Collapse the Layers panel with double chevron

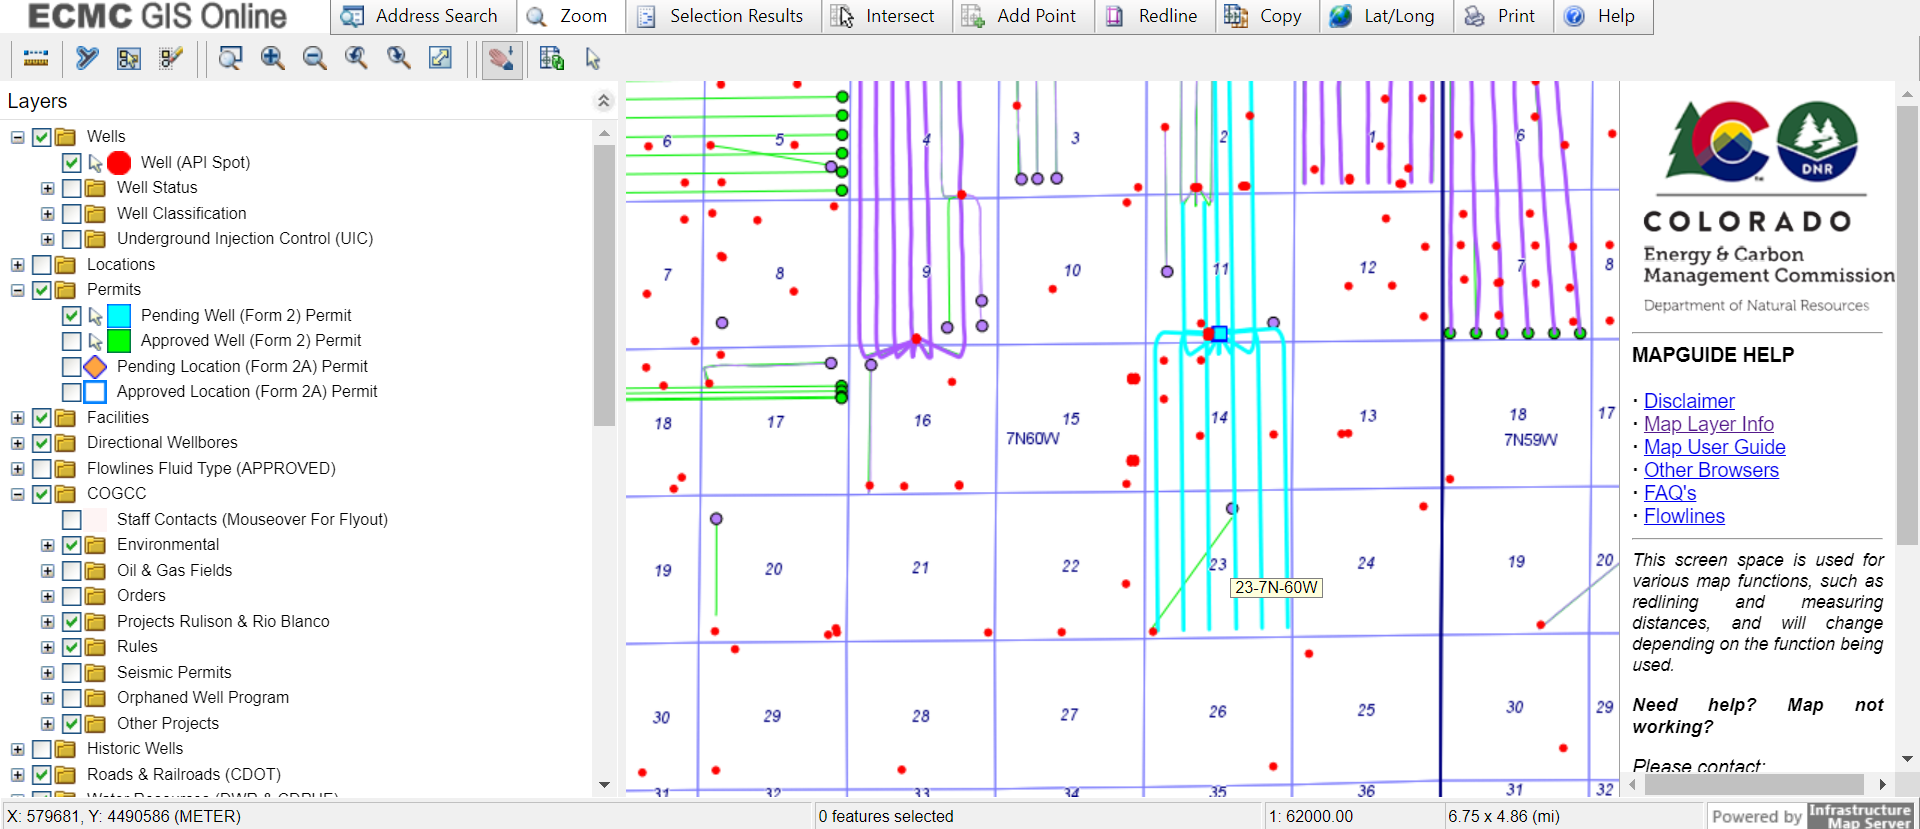(x=603, y=101)
